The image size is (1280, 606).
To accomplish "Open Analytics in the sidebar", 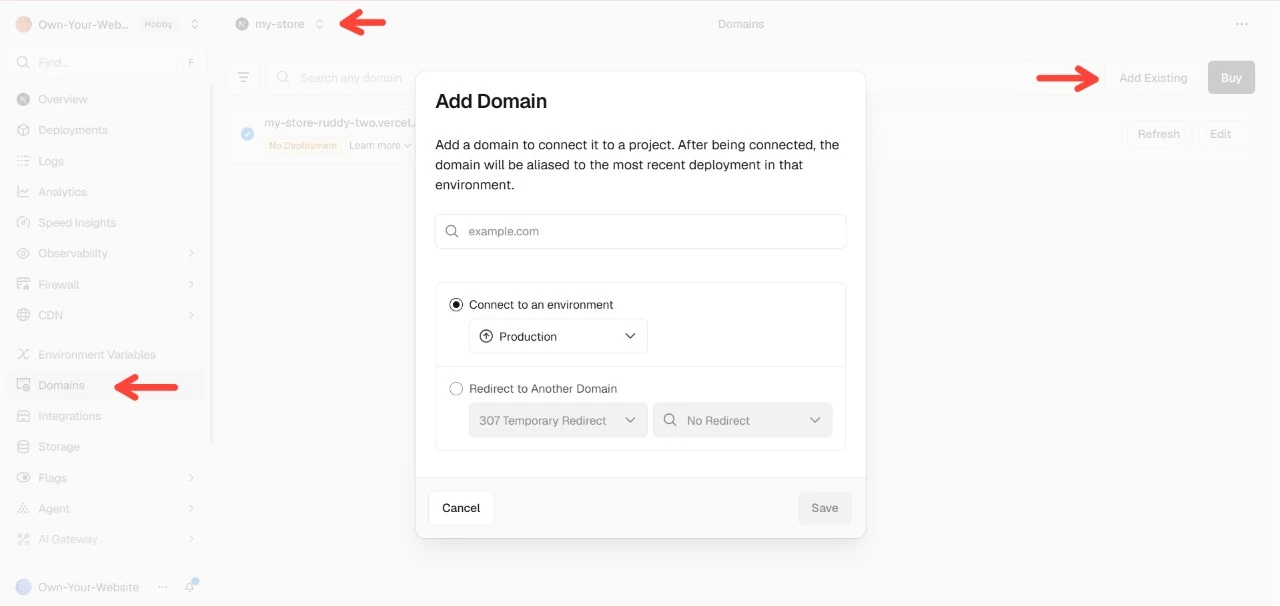I will [105, 192].
